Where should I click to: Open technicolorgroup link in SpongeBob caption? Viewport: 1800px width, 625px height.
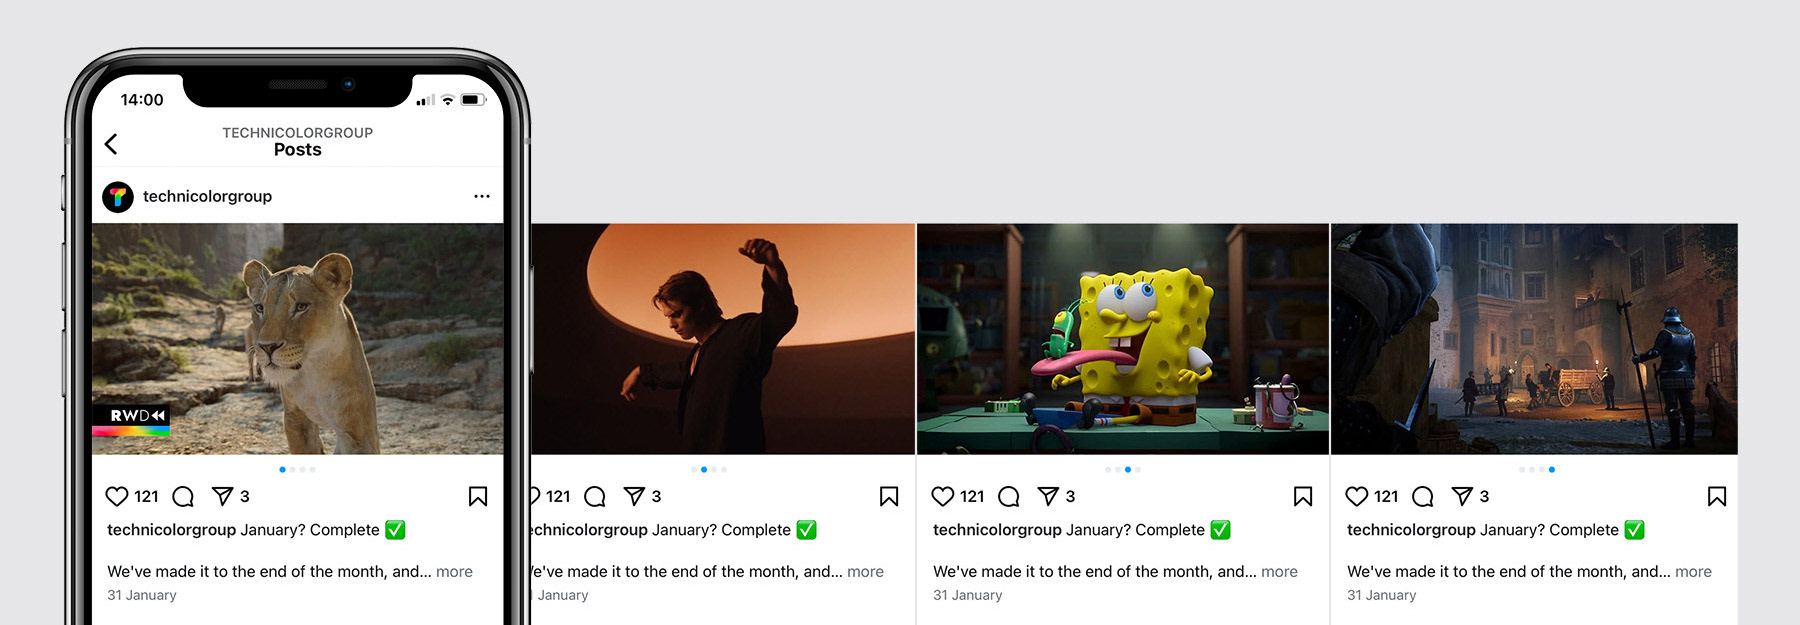point(997,530)
